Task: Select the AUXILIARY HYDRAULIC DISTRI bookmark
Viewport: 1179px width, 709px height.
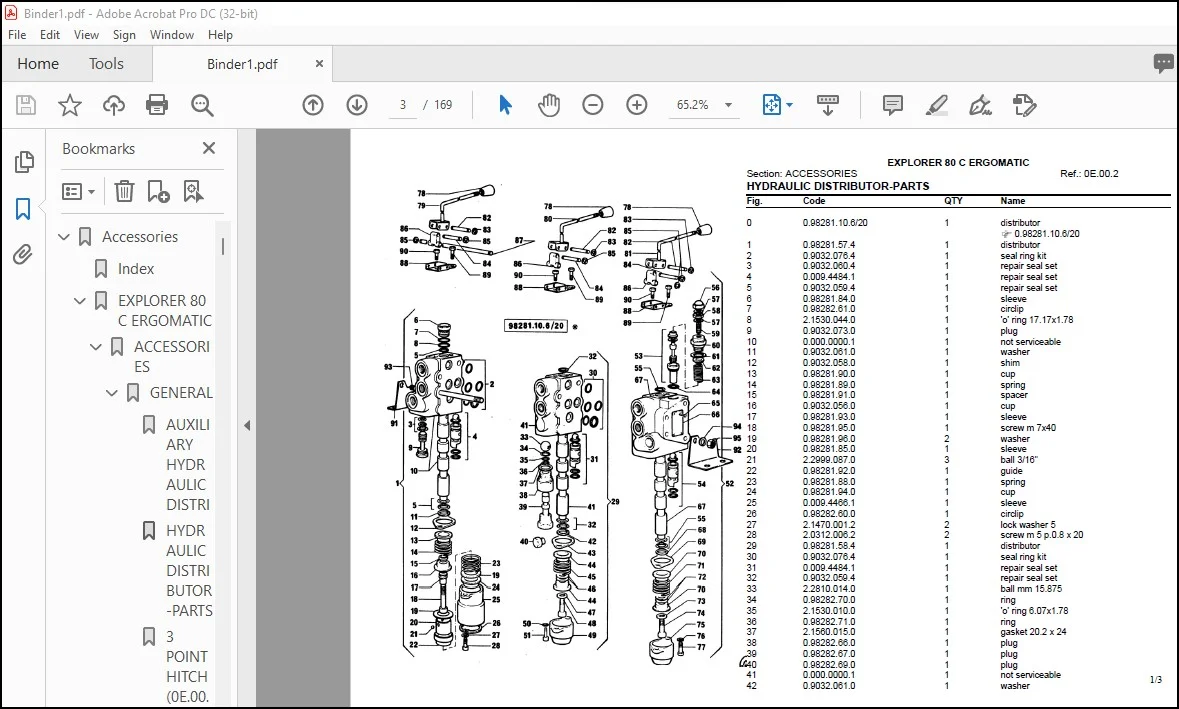Action: pos(187,465)
